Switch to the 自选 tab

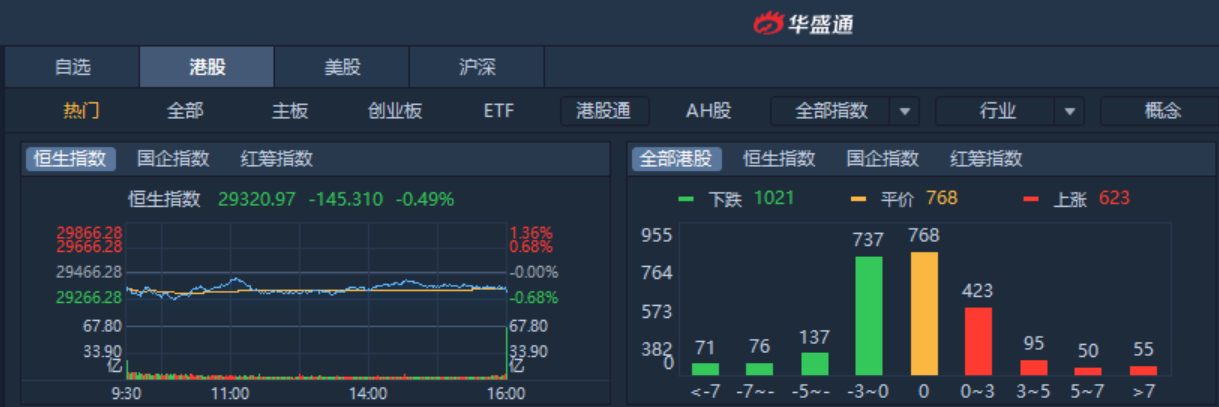click(72, 68)
